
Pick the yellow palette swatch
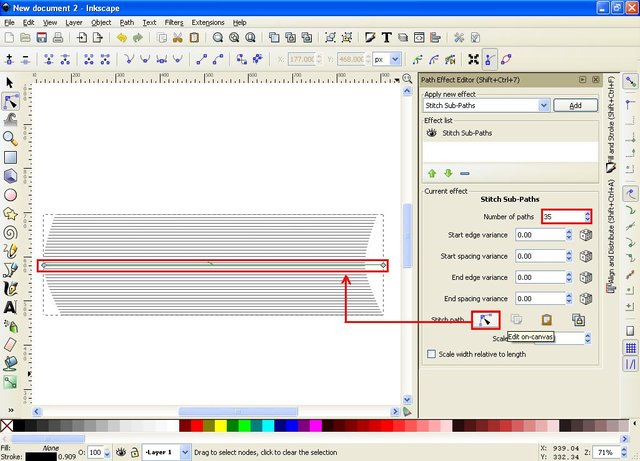tap(221, 426)
